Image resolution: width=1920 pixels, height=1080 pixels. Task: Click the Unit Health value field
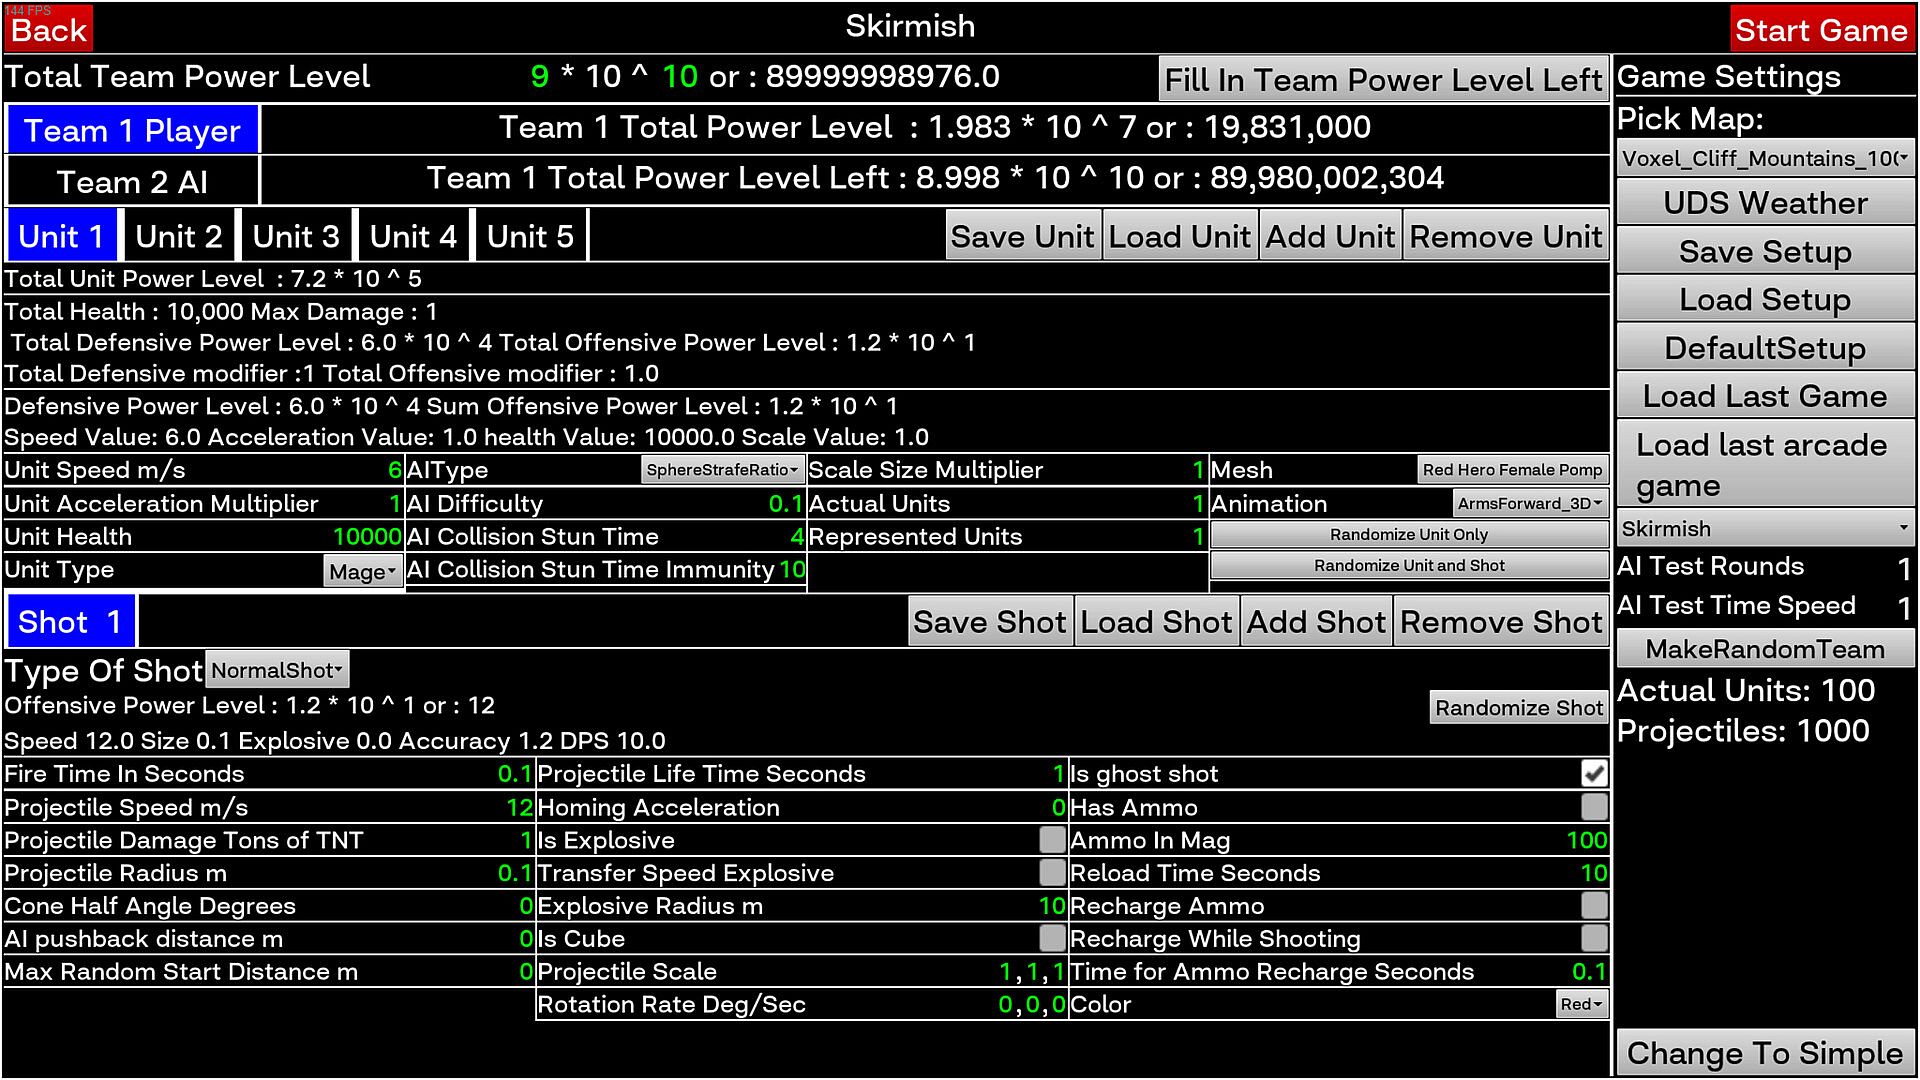coord(366,537)
